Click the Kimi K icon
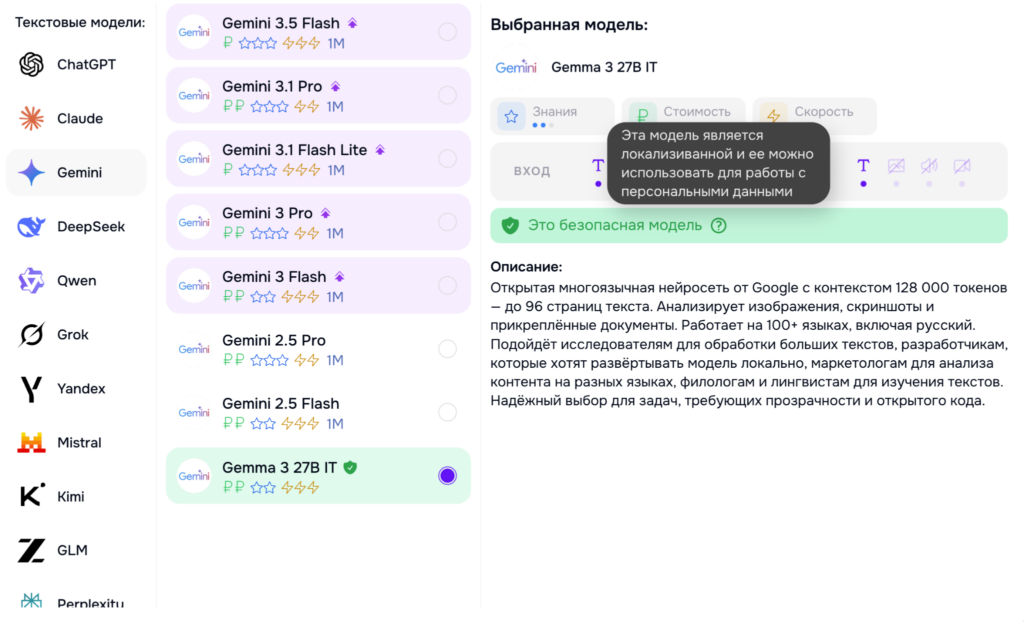This screenshot has height=622, width=1024. (x=31, y=497)
